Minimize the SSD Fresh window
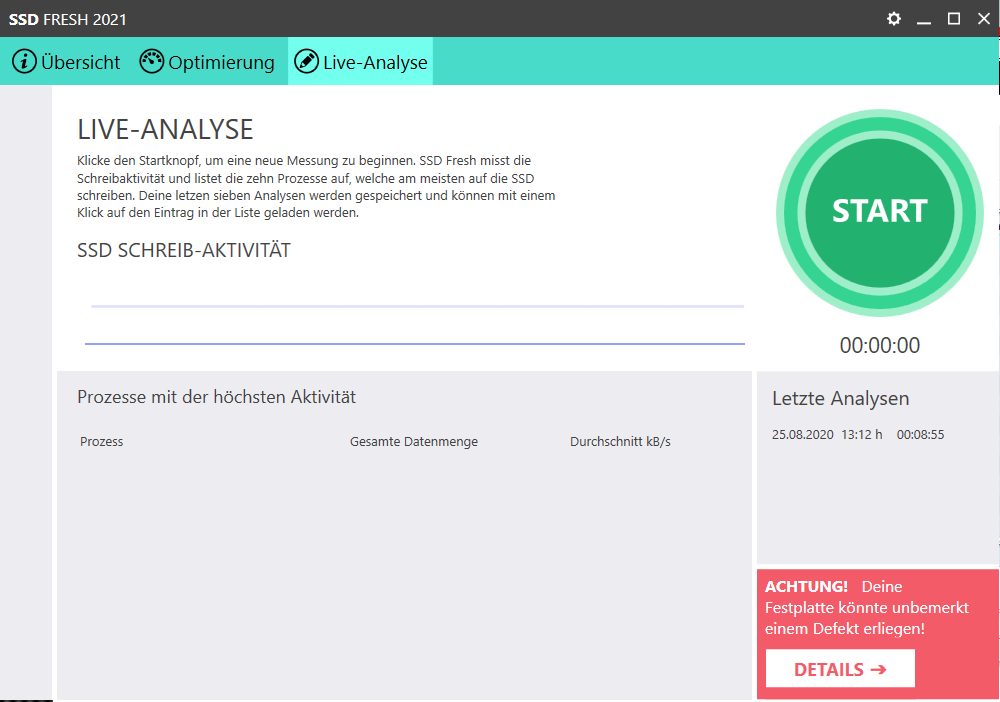 [x=924, y=19]
